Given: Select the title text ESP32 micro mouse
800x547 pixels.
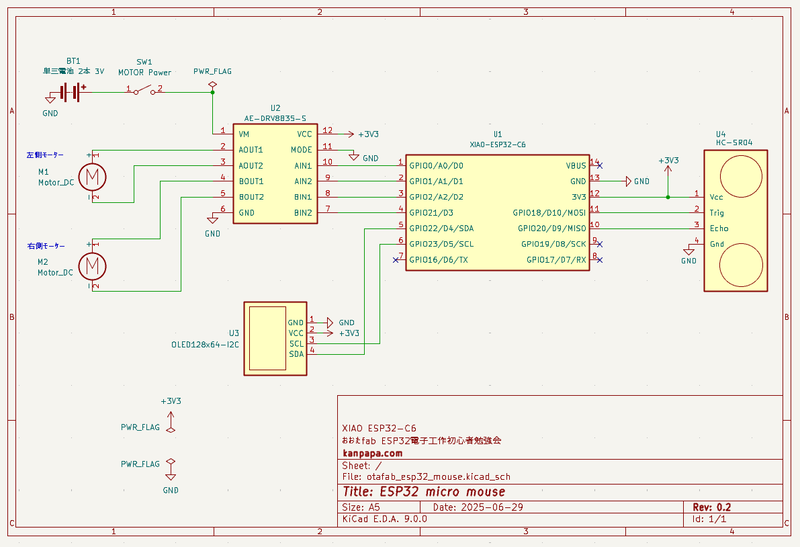Looking at the screenshot, I should click(424, 491).
